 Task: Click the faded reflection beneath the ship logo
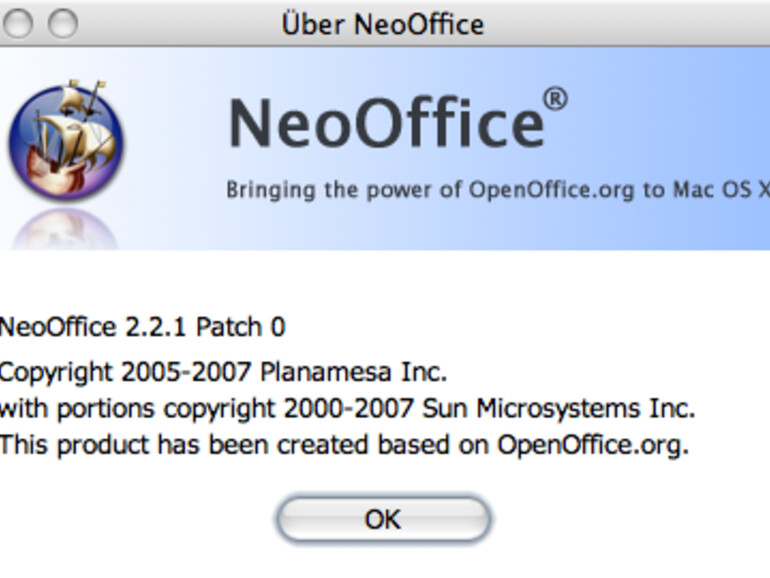pyautogui.click(x=66, y=226)
